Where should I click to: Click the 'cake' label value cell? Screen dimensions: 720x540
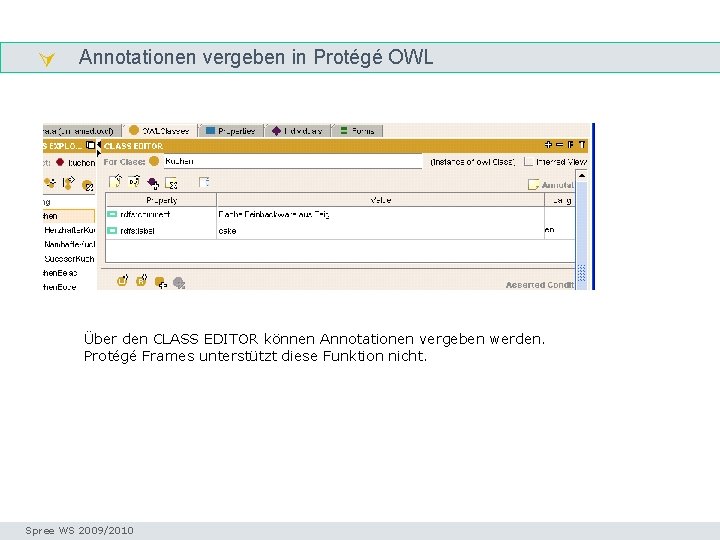click(380, 231)
